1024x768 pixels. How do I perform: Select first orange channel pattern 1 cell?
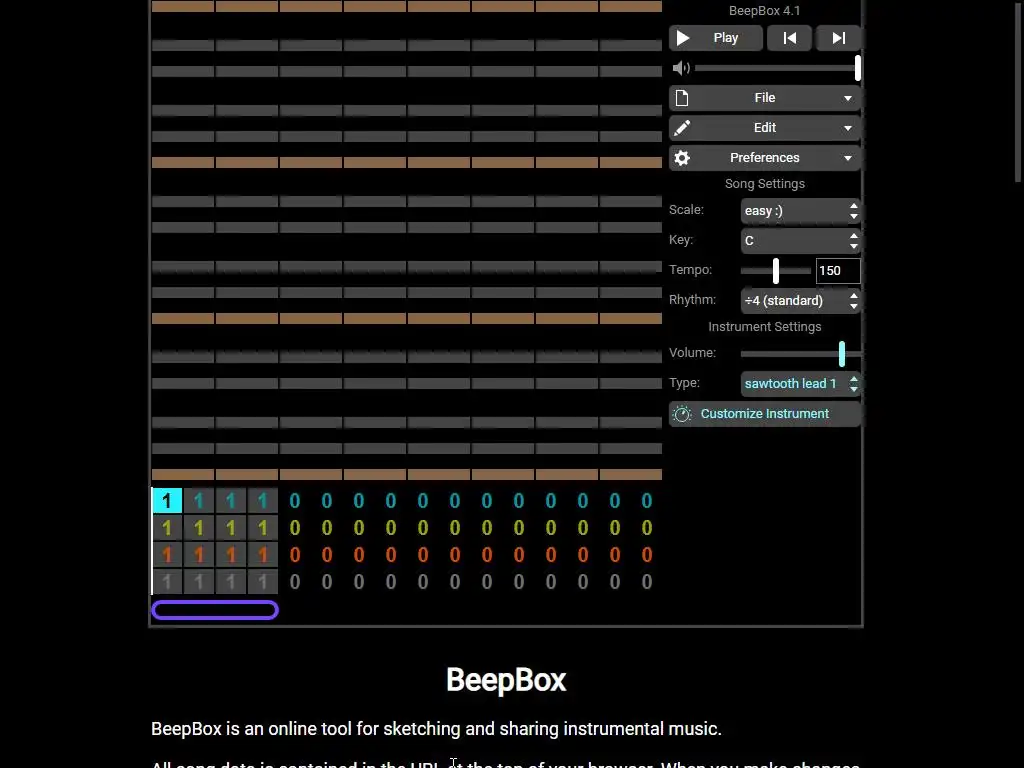tap(167, 554)
